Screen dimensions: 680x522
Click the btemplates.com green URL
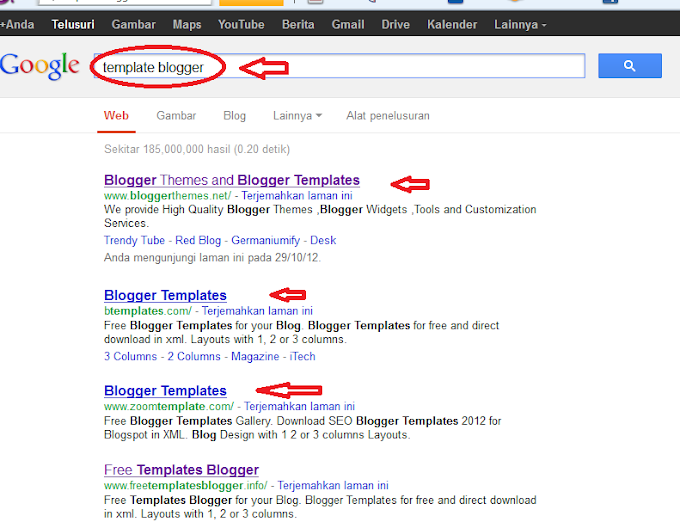click(x=148, y=311)
